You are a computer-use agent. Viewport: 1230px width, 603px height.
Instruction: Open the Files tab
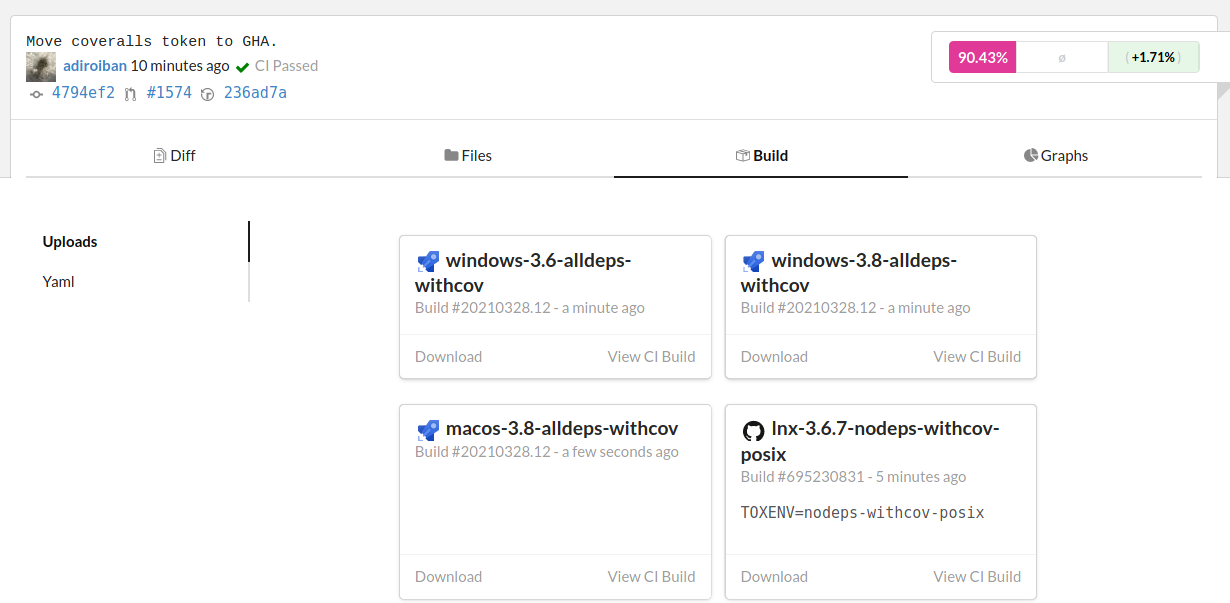(468, 156)
